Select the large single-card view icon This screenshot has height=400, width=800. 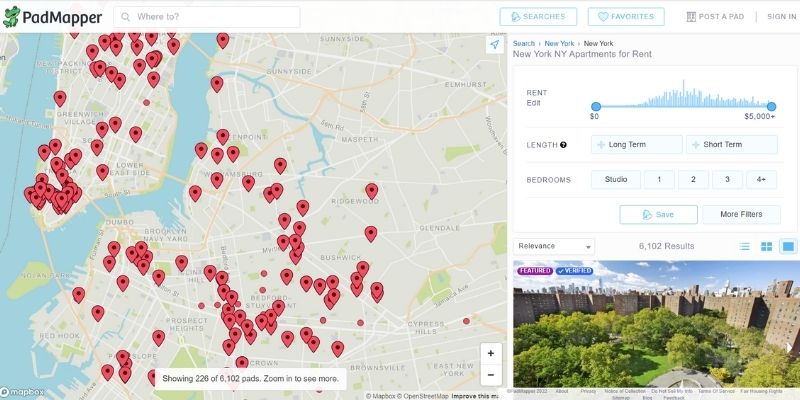(x=788, y=246)
